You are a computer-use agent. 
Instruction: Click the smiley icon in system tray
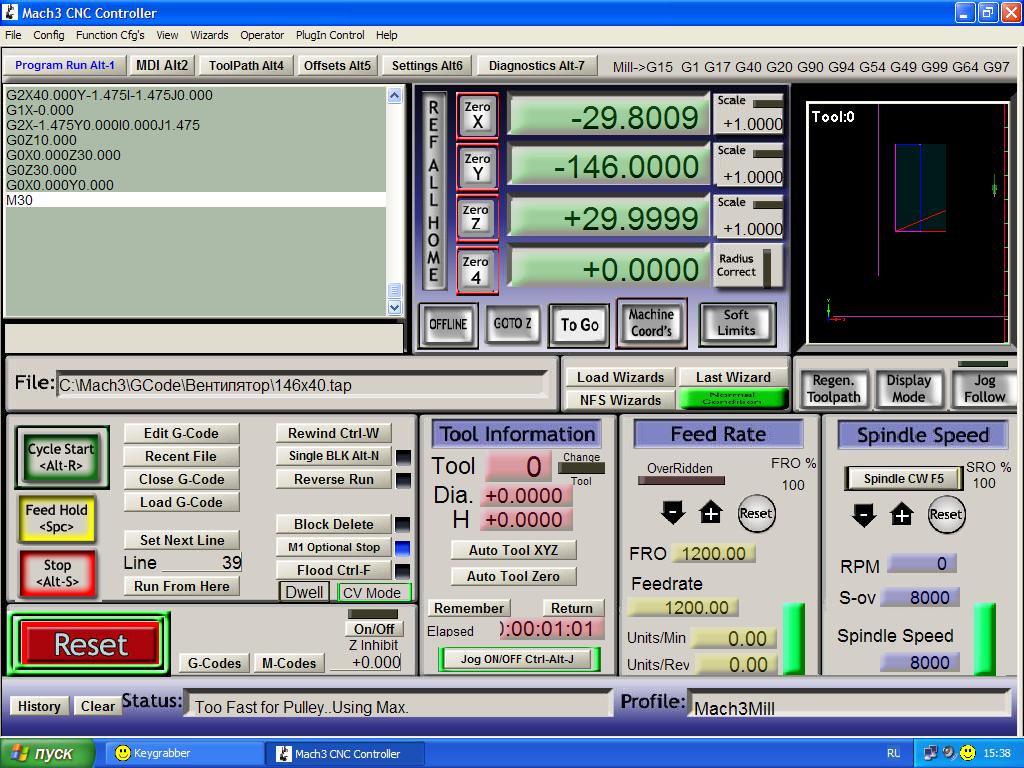[968, 753]
